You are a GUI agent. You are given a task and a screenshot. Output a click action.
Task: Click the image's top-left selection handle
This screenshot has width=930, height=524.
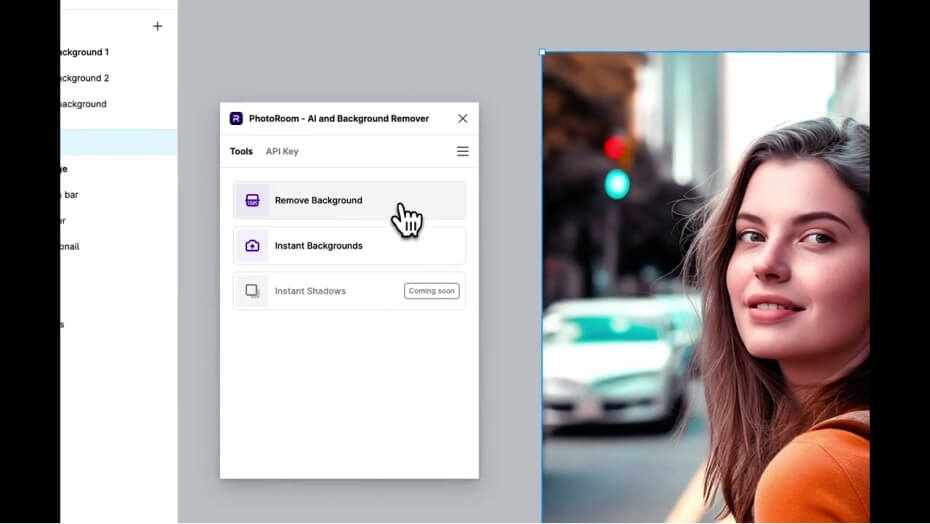click(542, 52)
